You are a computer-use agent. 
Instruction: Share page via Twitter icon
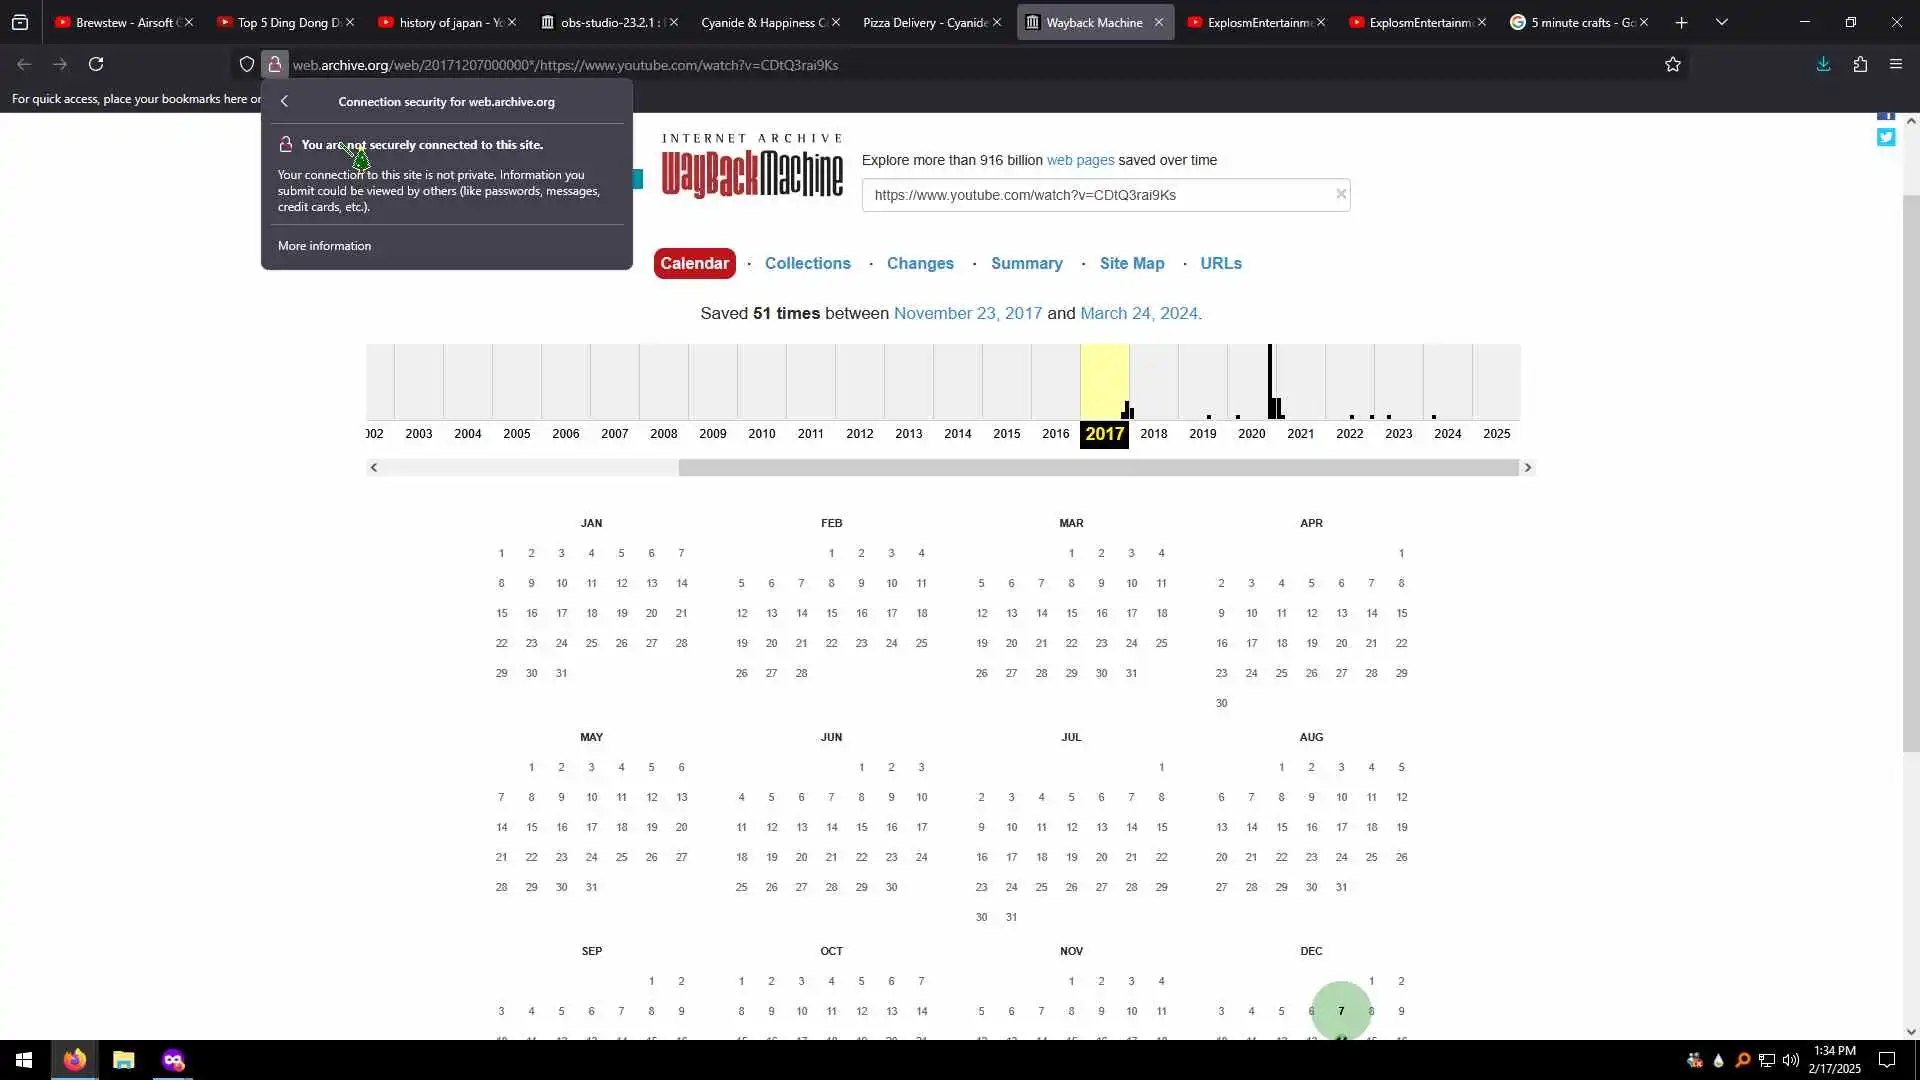pos(1885,138)
